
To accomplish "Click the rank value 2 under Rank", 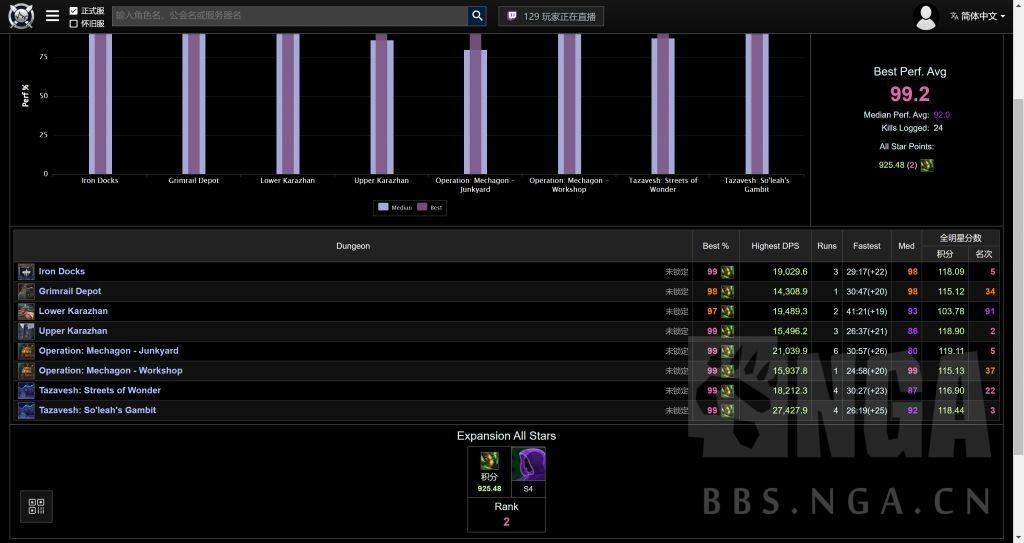I will click(x=506, y=522).
